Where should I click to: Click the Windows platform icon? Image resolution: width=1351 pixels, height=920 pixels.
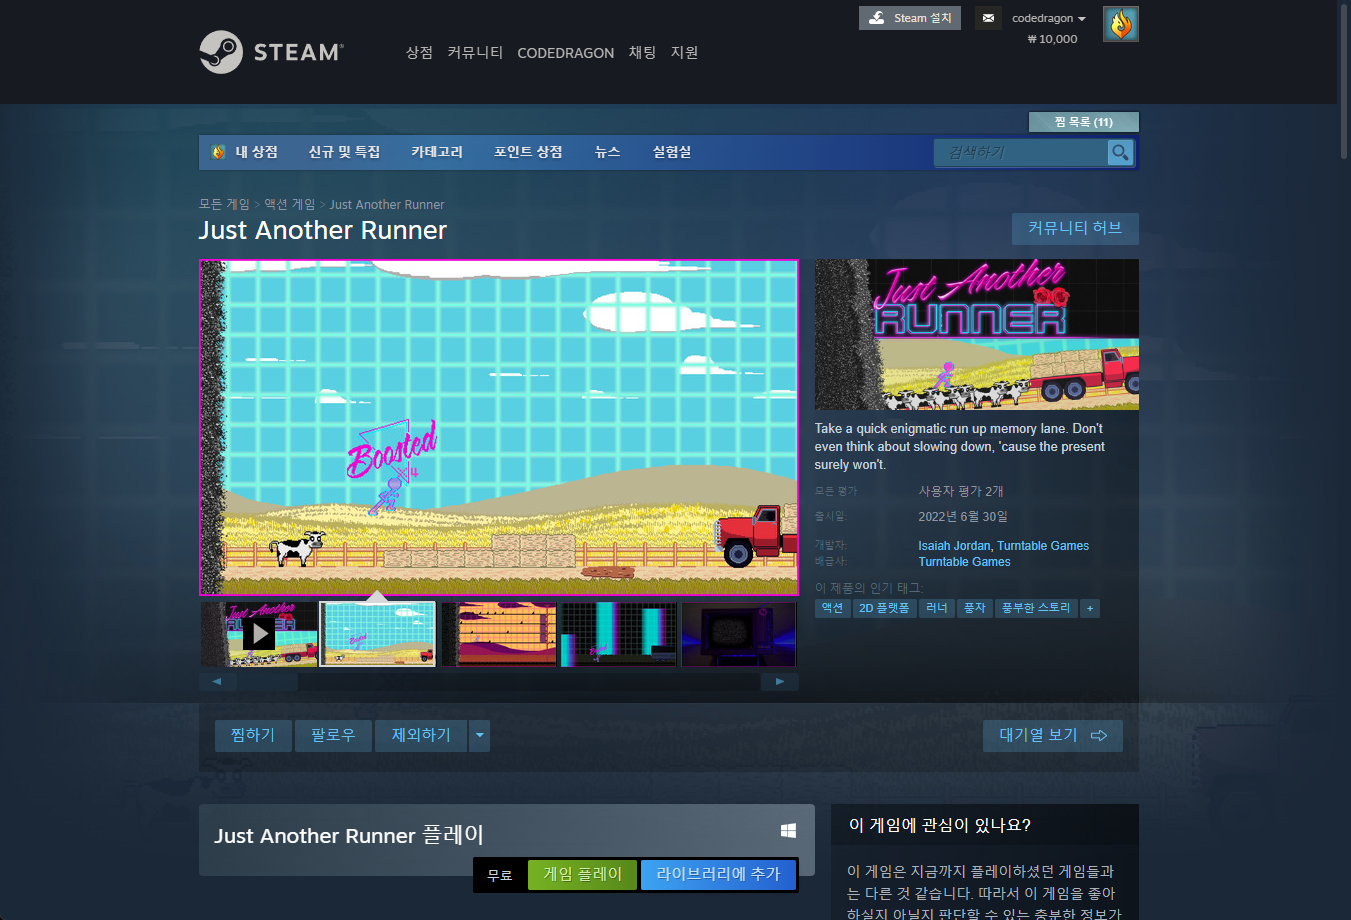[x=788, y=831]
